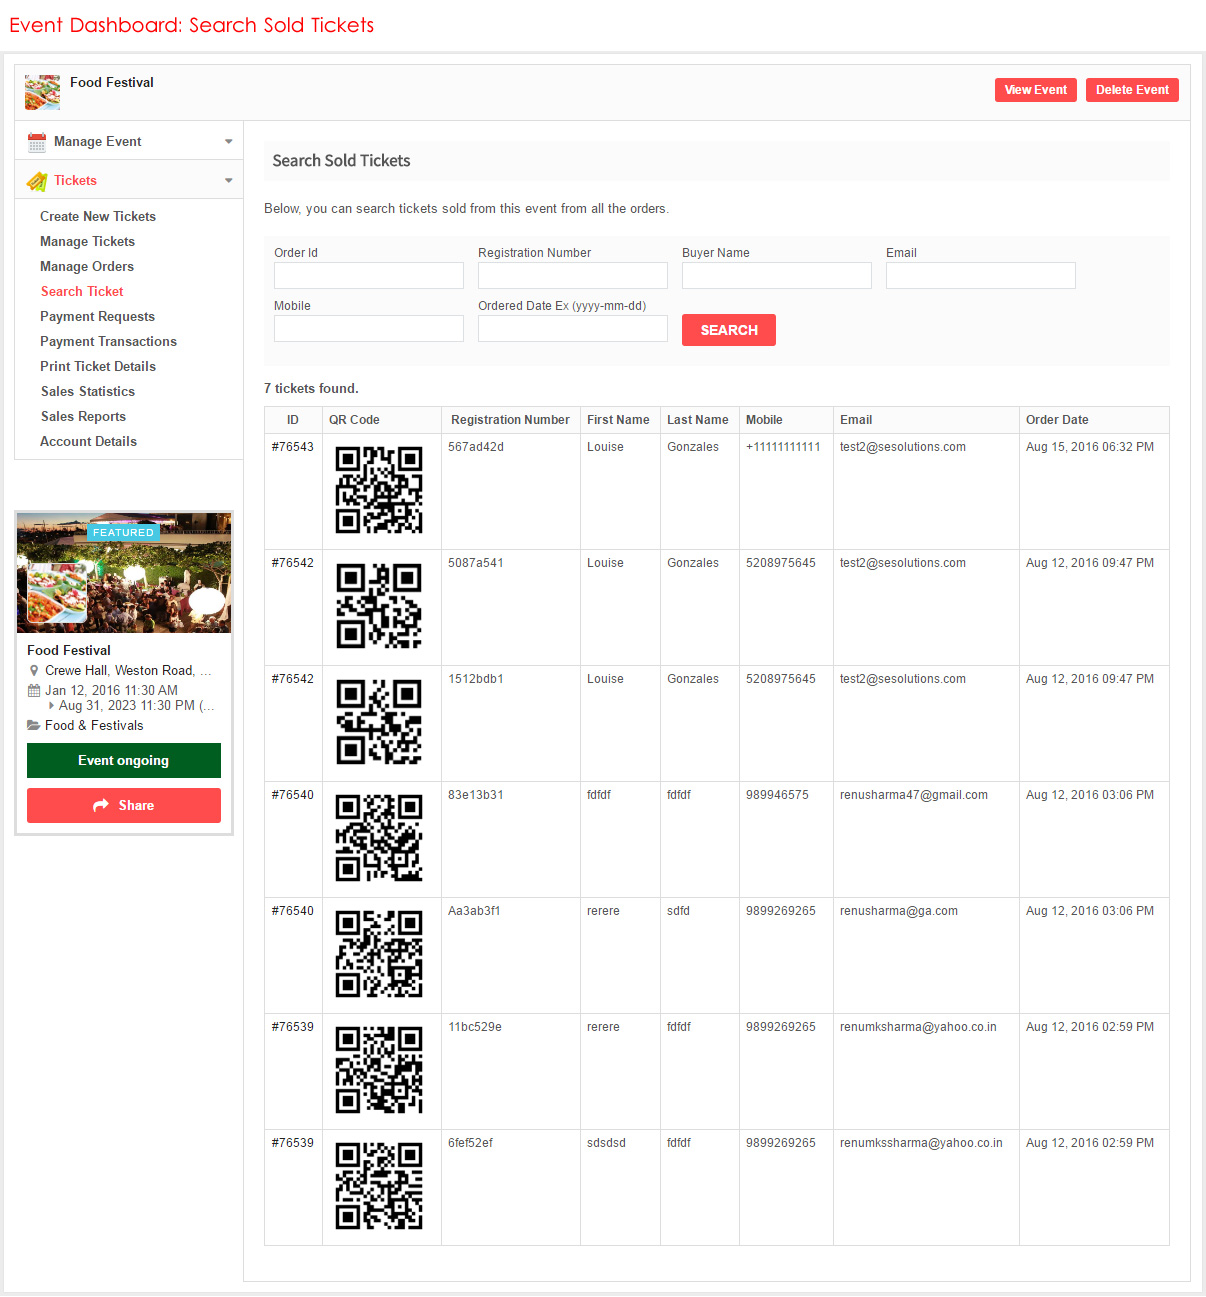Click the Delete Event button
Viewport: 1206px width, 1297px height.
[x=1132, y=90]
